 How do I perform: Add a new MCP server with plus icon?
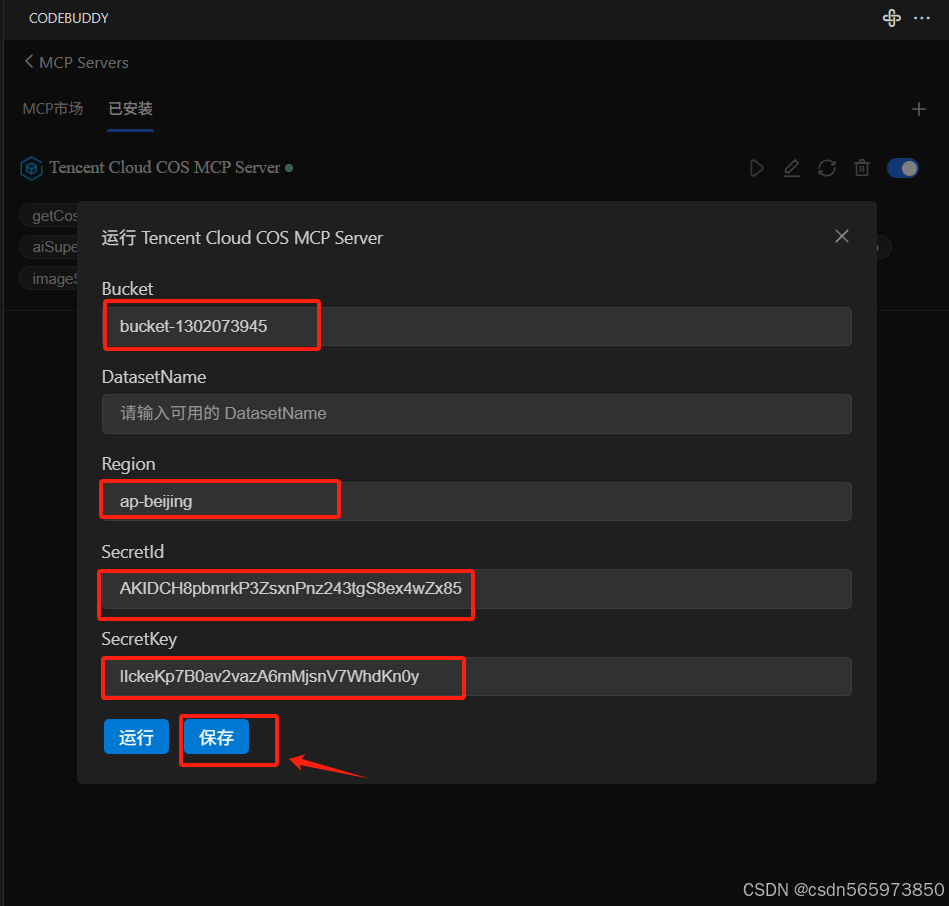(x=919, y=109)
